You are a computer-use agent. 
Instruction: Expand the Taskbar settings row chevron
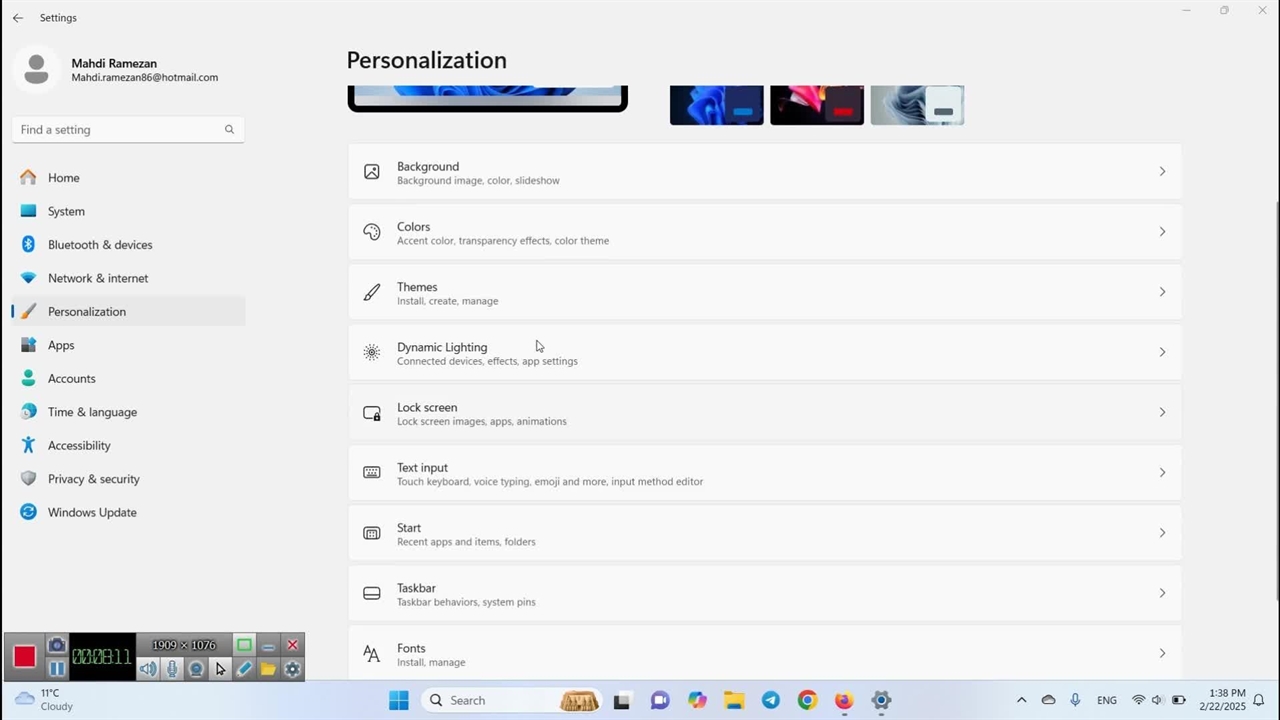coord(1162,593)
